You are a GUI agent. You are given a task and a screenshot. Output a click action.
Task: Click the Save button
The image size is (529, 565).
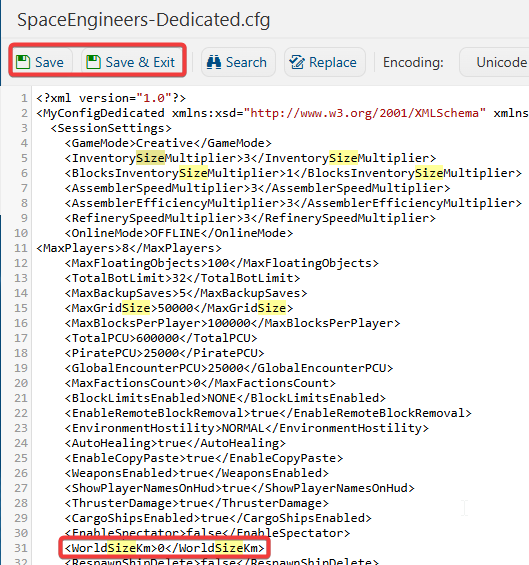[41, 62]
